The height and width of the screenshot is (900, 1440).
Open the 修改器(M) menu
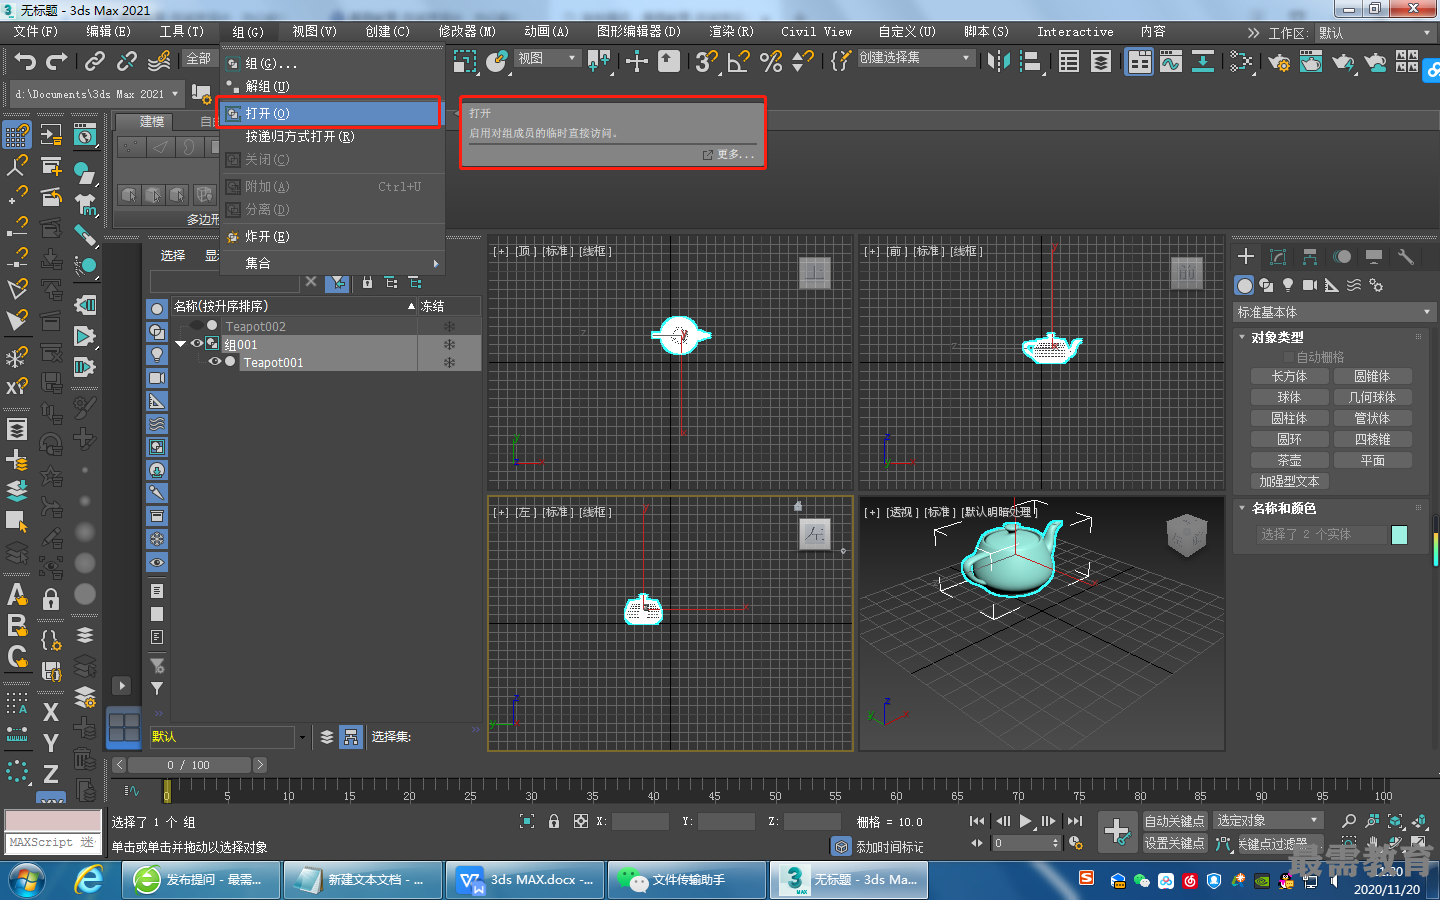[467, 32]
